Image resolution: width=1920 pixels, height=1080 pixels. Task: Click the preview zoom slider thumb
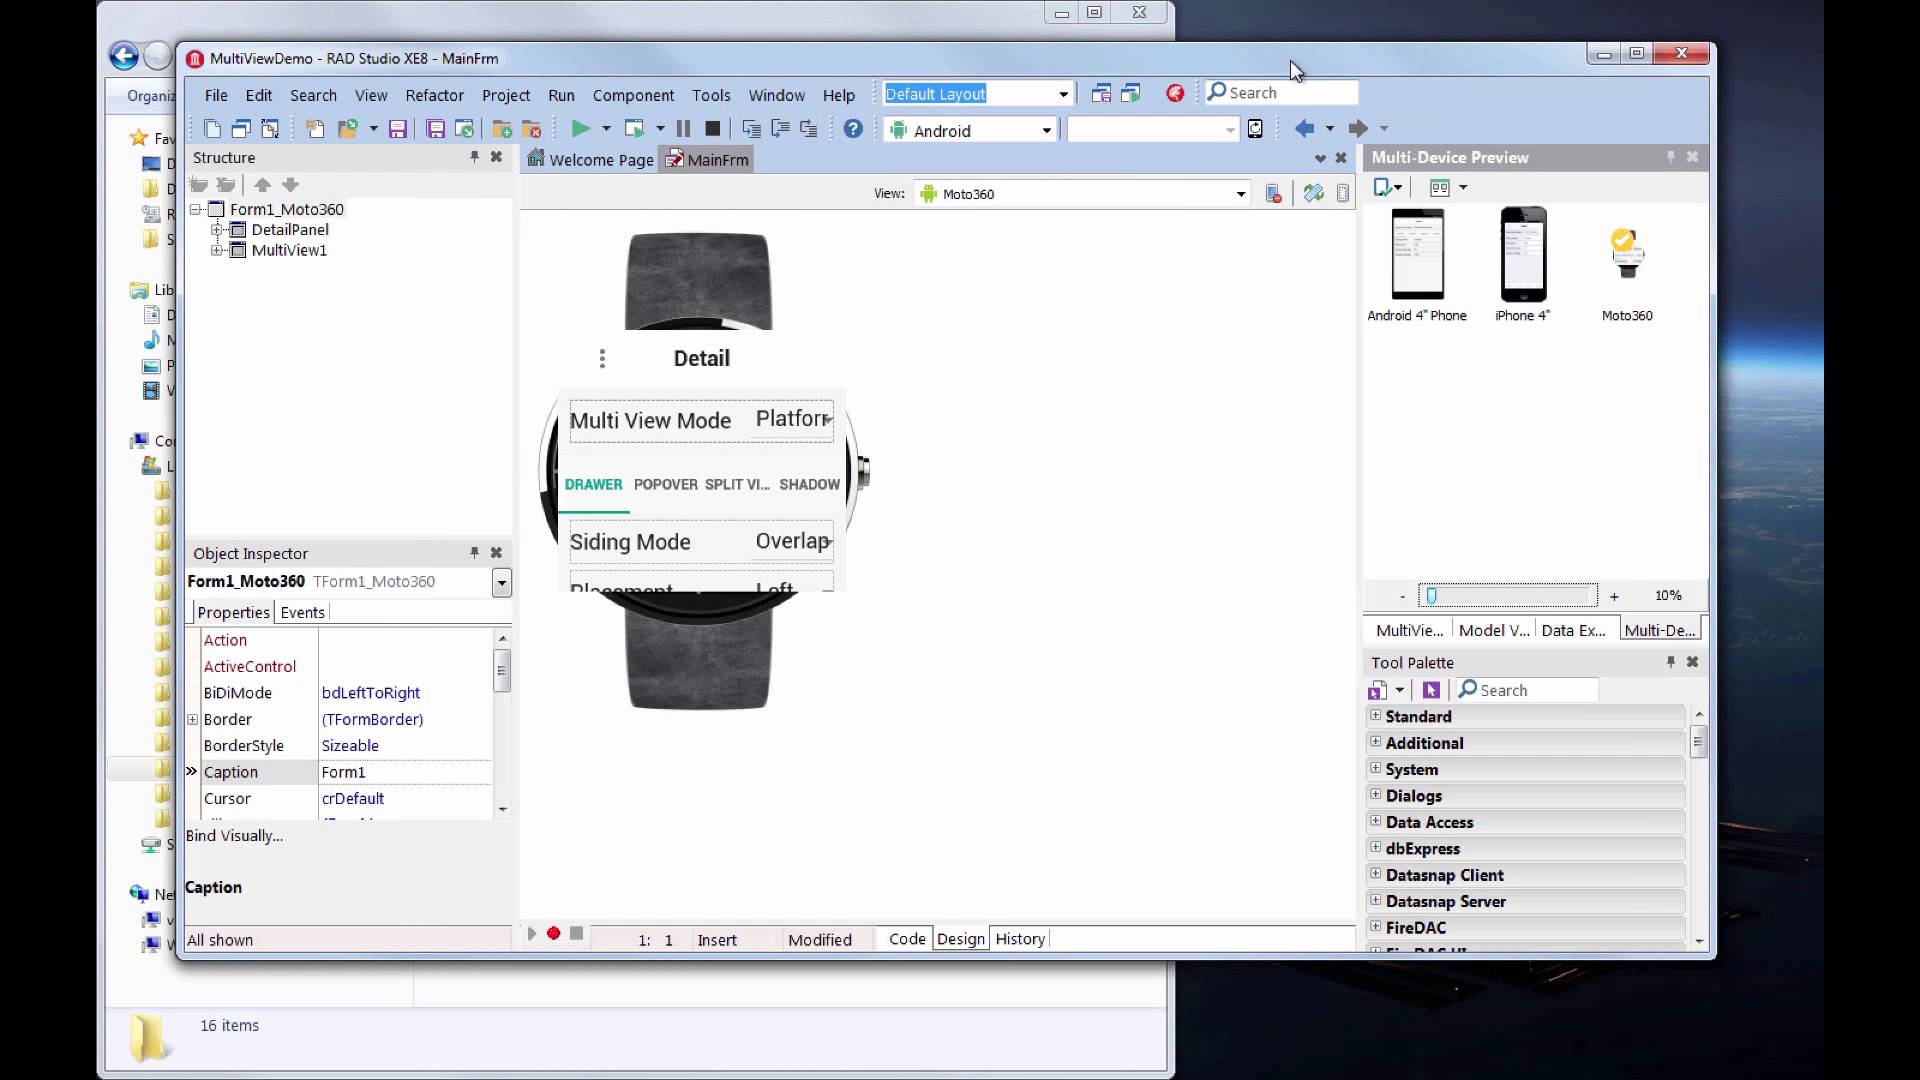pos(1431,596)
